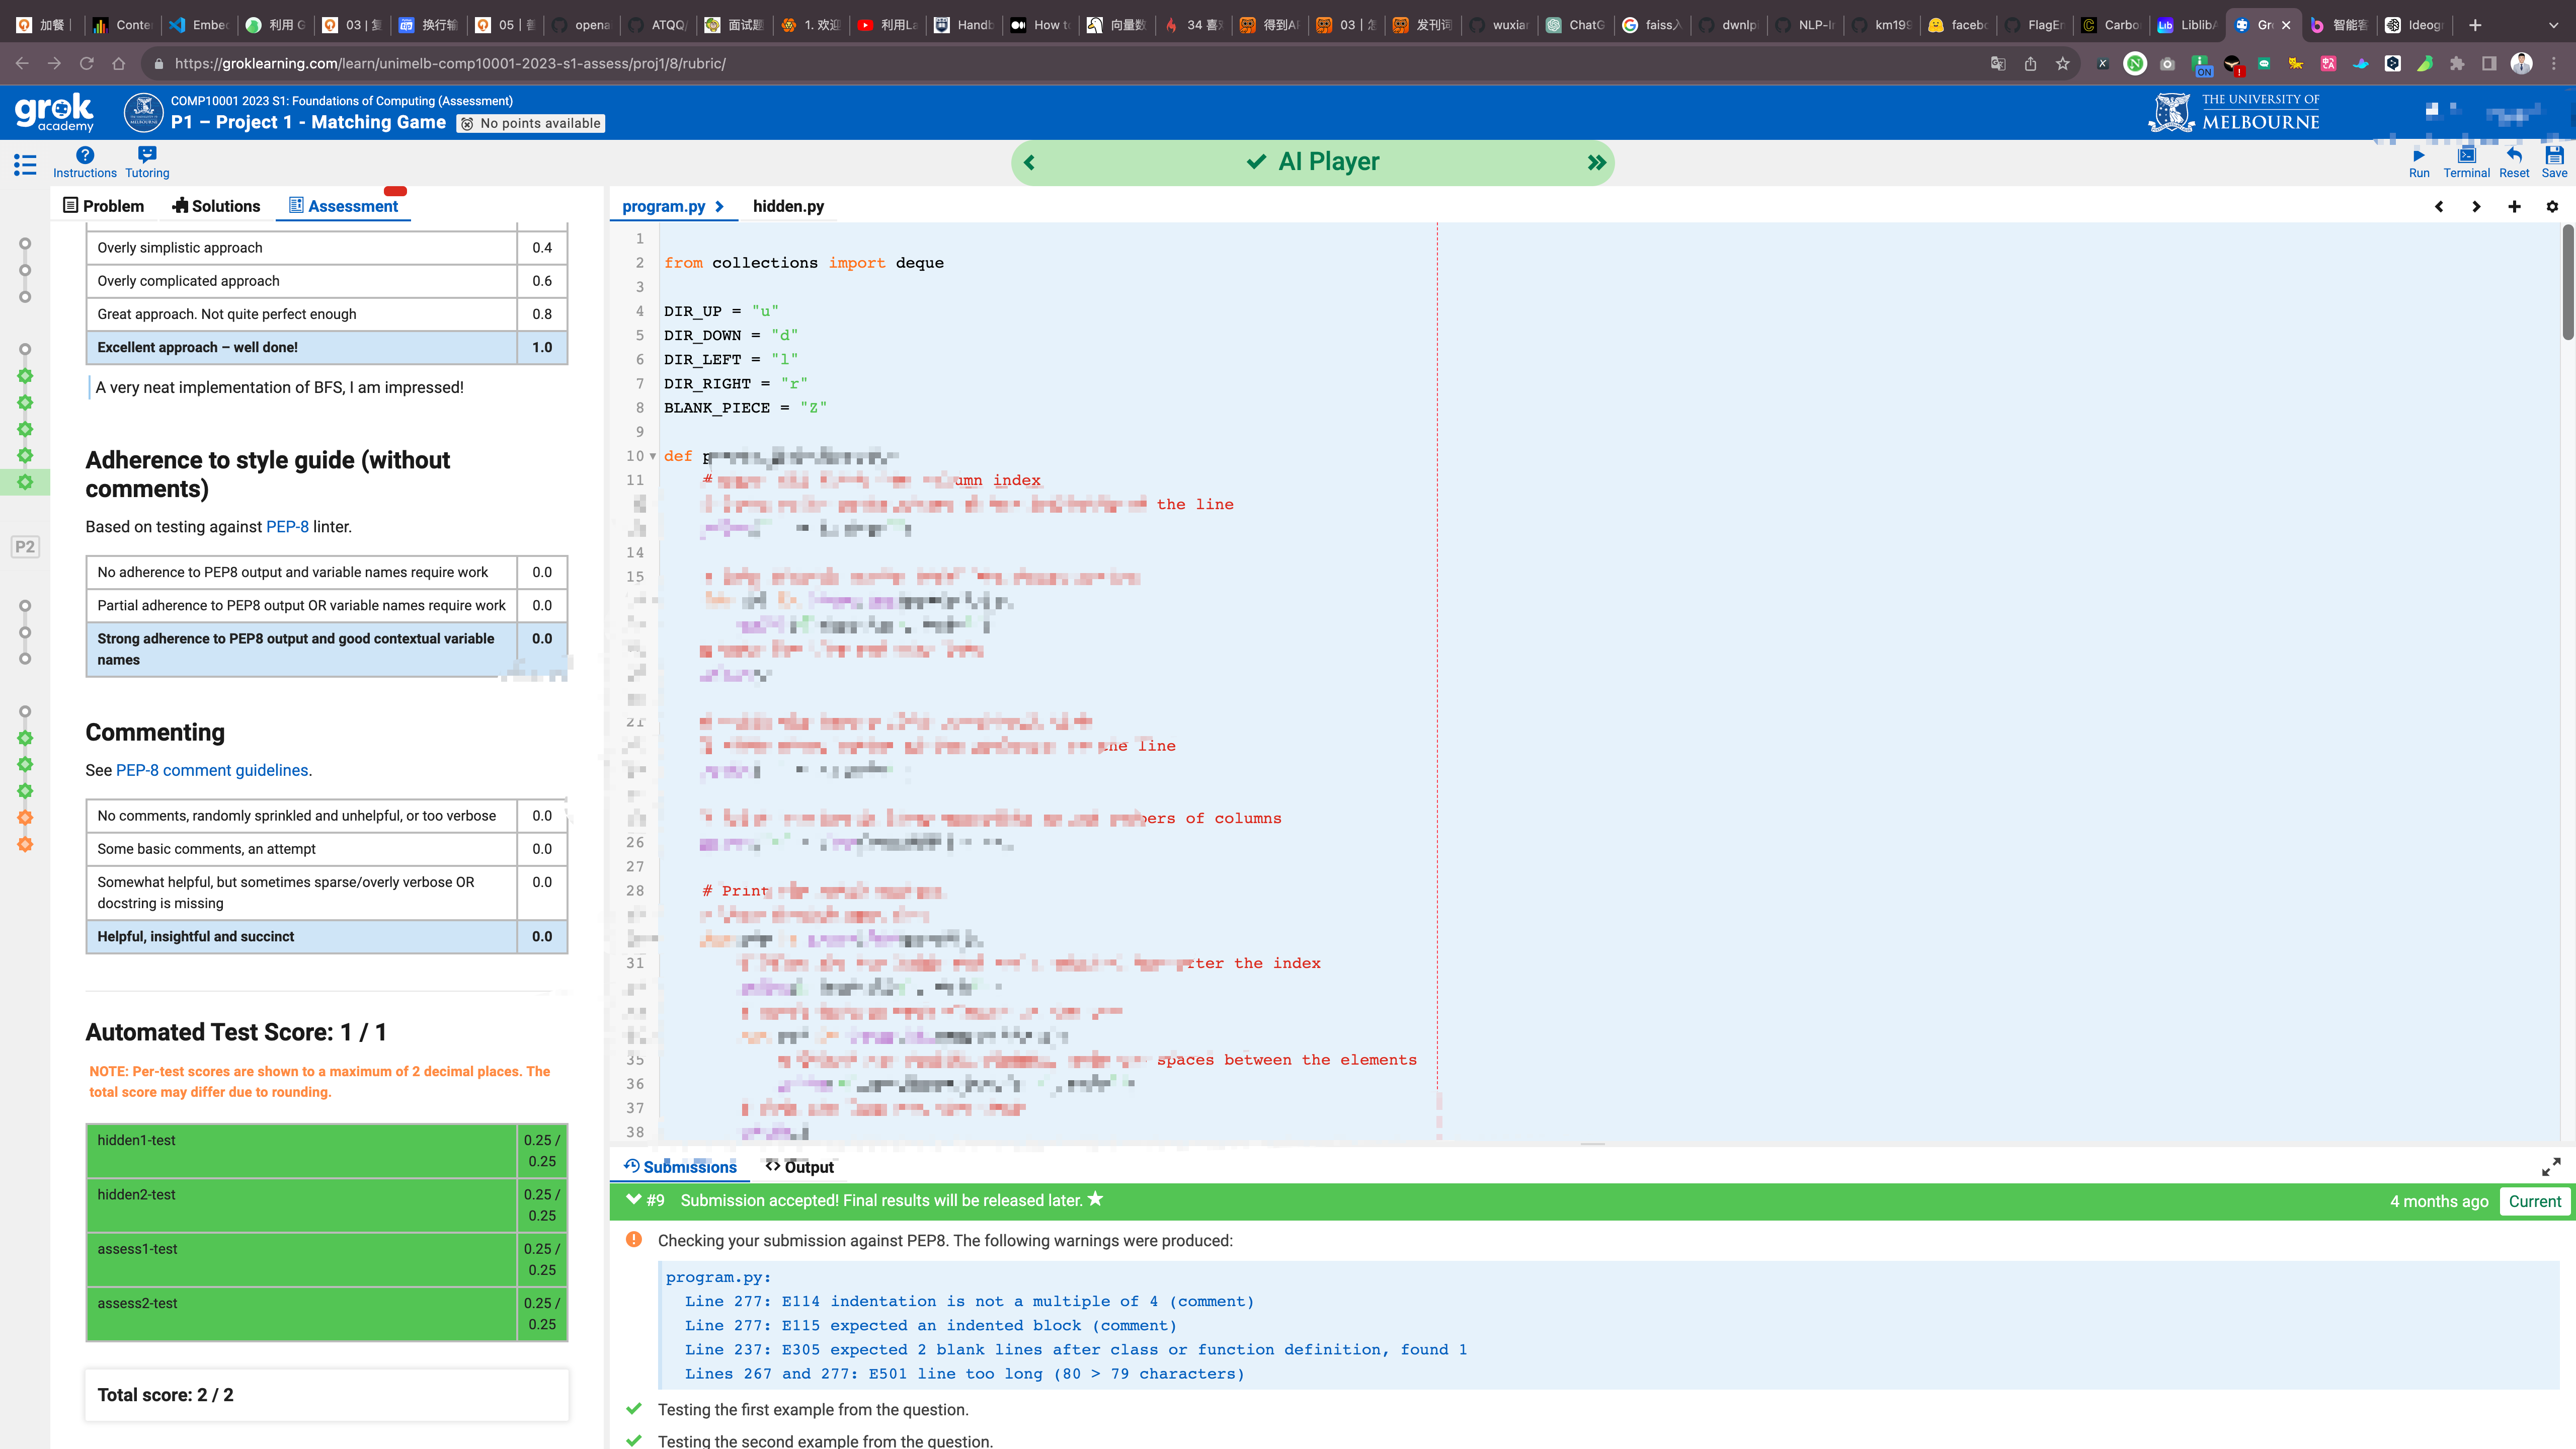Click the browser forward arrow
This screenshot has height=1449, width=2576.
pyautogui.click(x=54, y=64)
